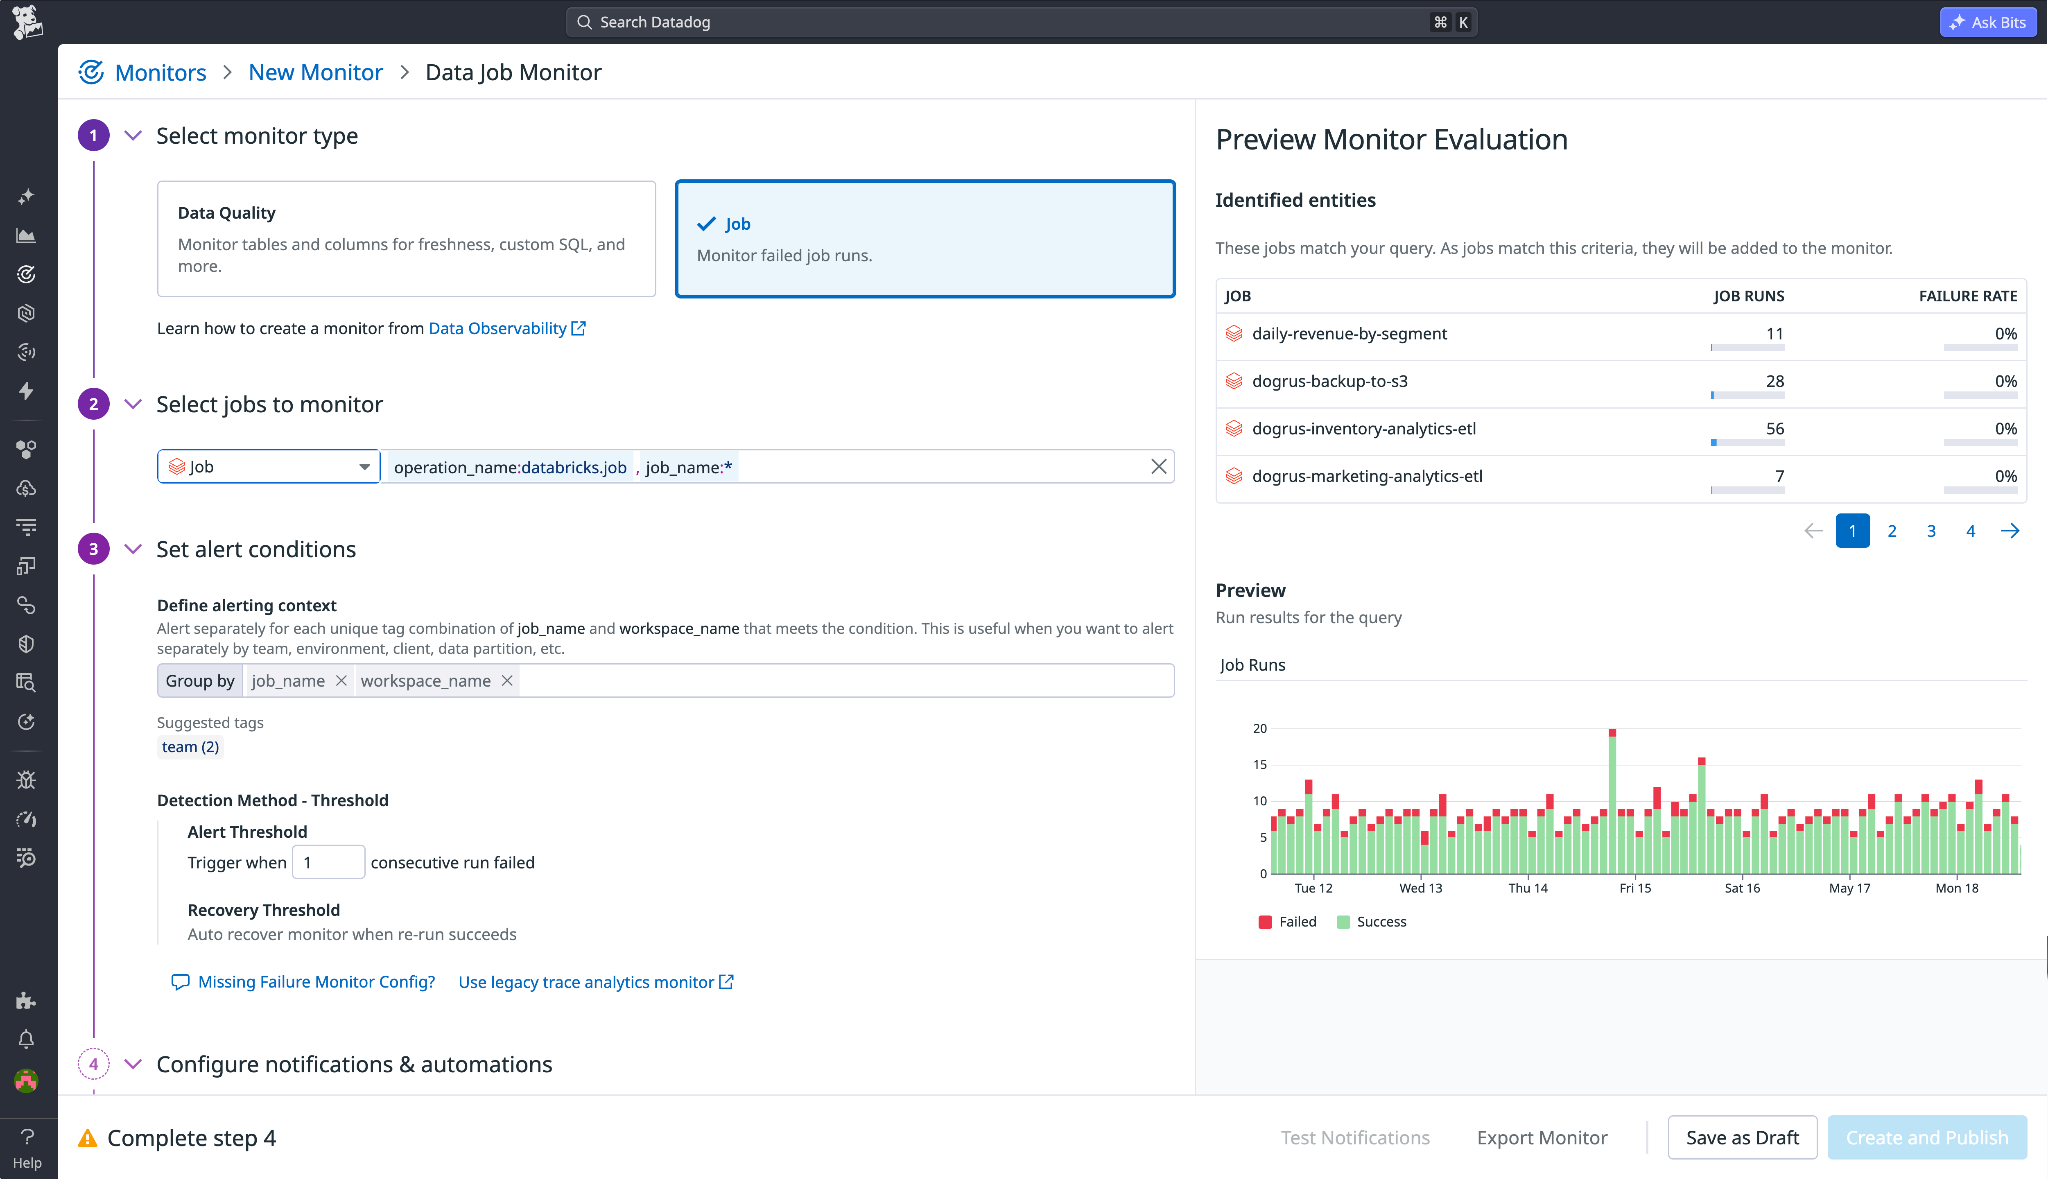This screenshot has width=2048, height=1179.
Task: Go to page 4 of identified entities
Action: click(x=1971, y=531)
